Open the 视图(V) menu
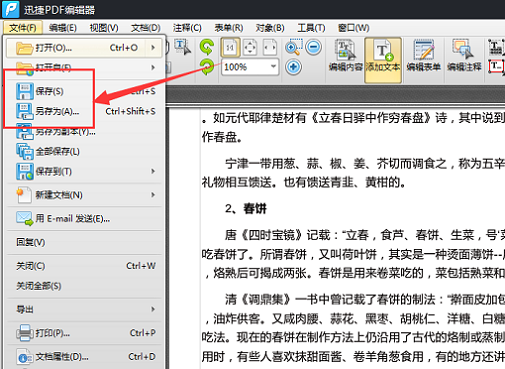This screenshot has height=369, width=505. click(104, 28)
